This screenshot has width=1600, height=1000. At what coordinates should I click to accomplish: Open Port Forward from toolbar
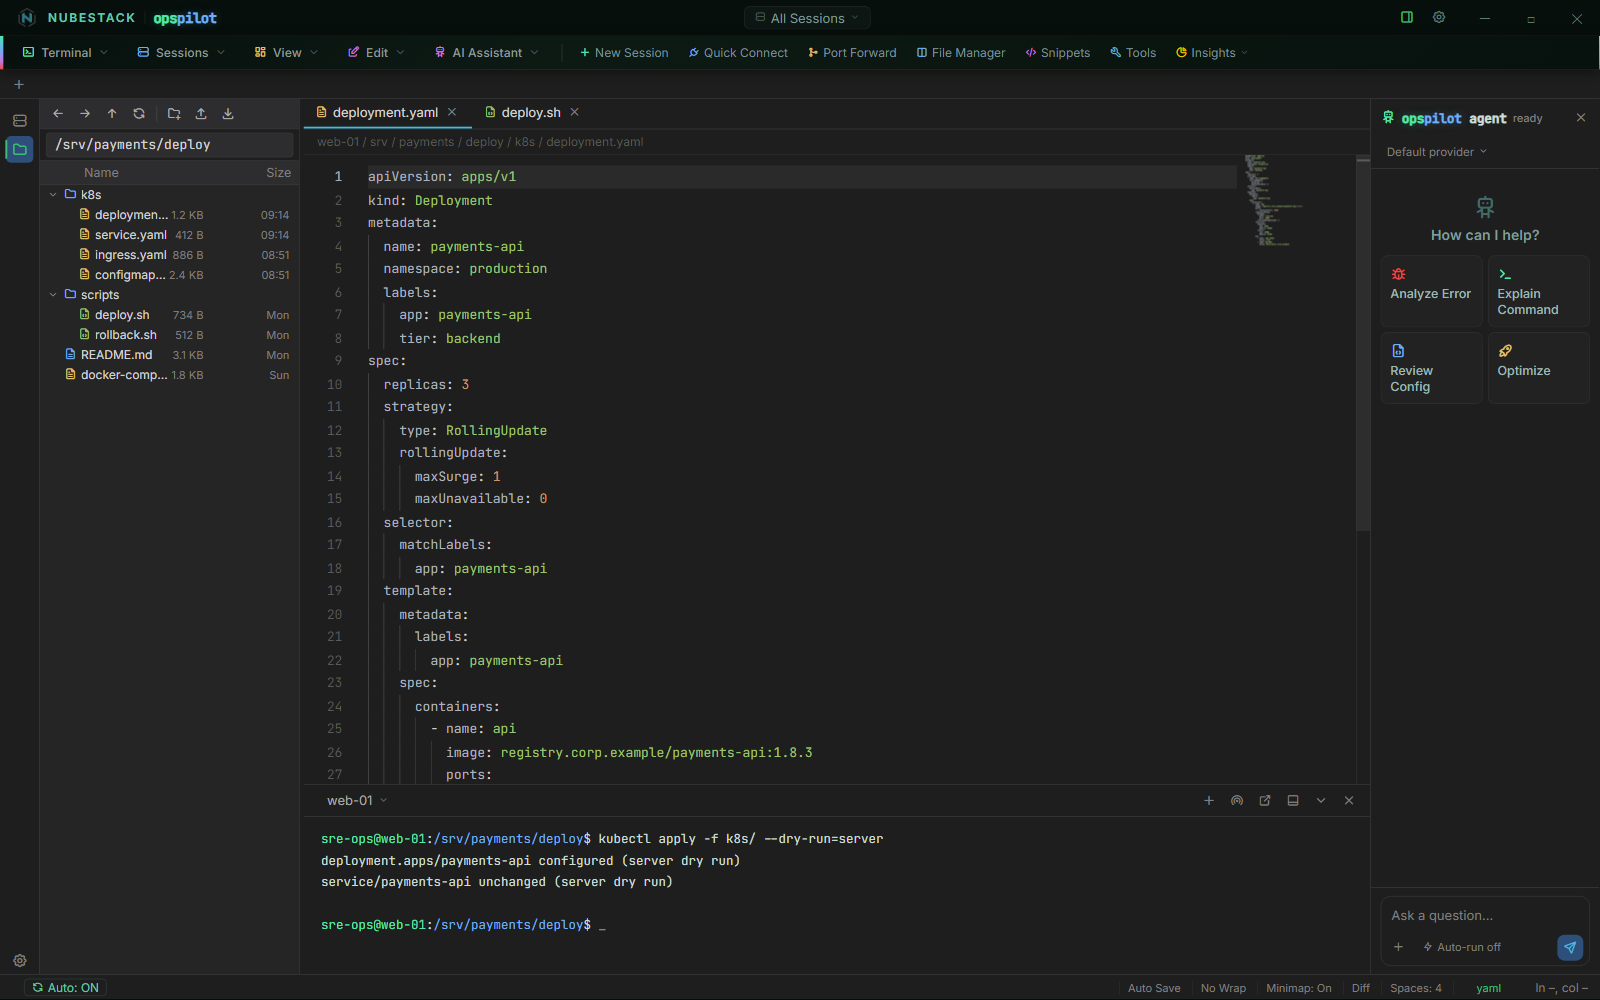point(852,53)
